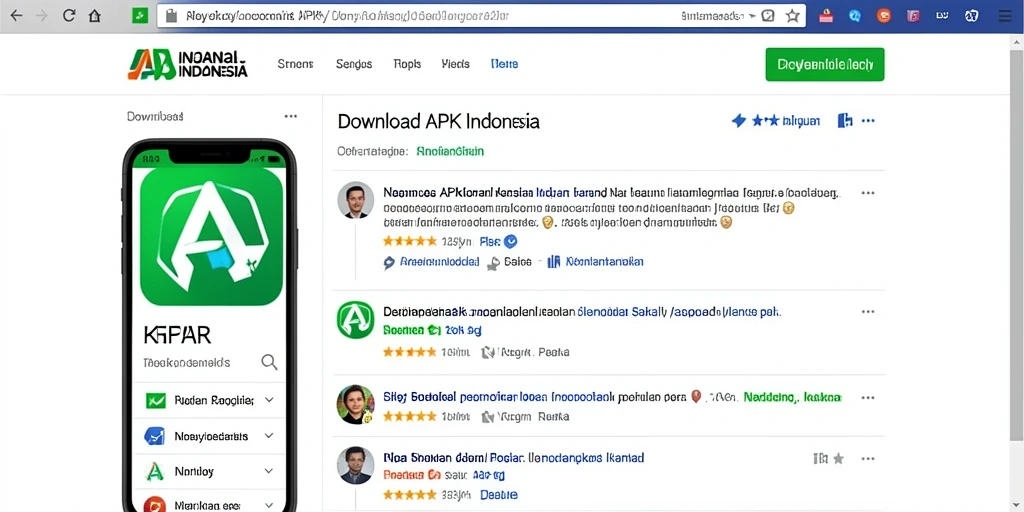Open second review's three-dot menu
Viewport: 1024px width, 512px height.
point(868,312)
